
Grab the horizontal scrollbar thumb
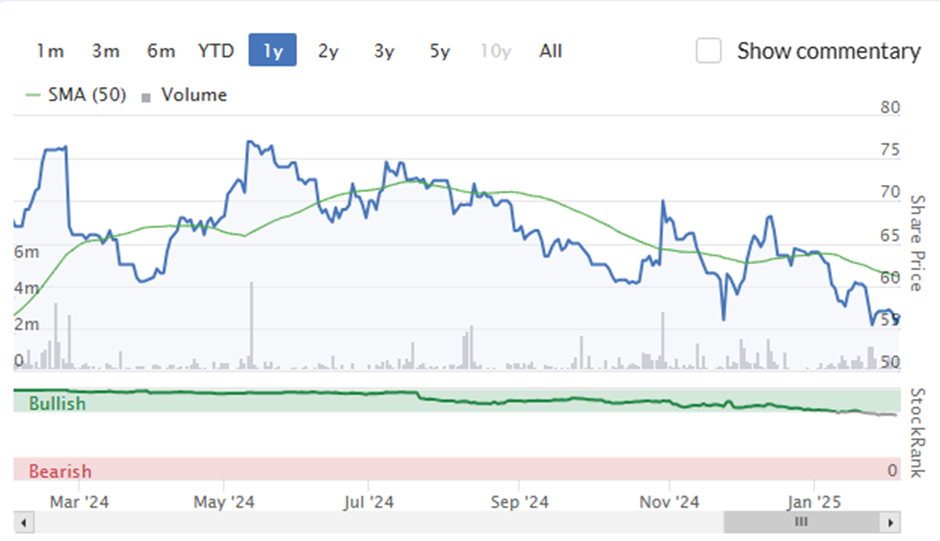tap(802, 522)
